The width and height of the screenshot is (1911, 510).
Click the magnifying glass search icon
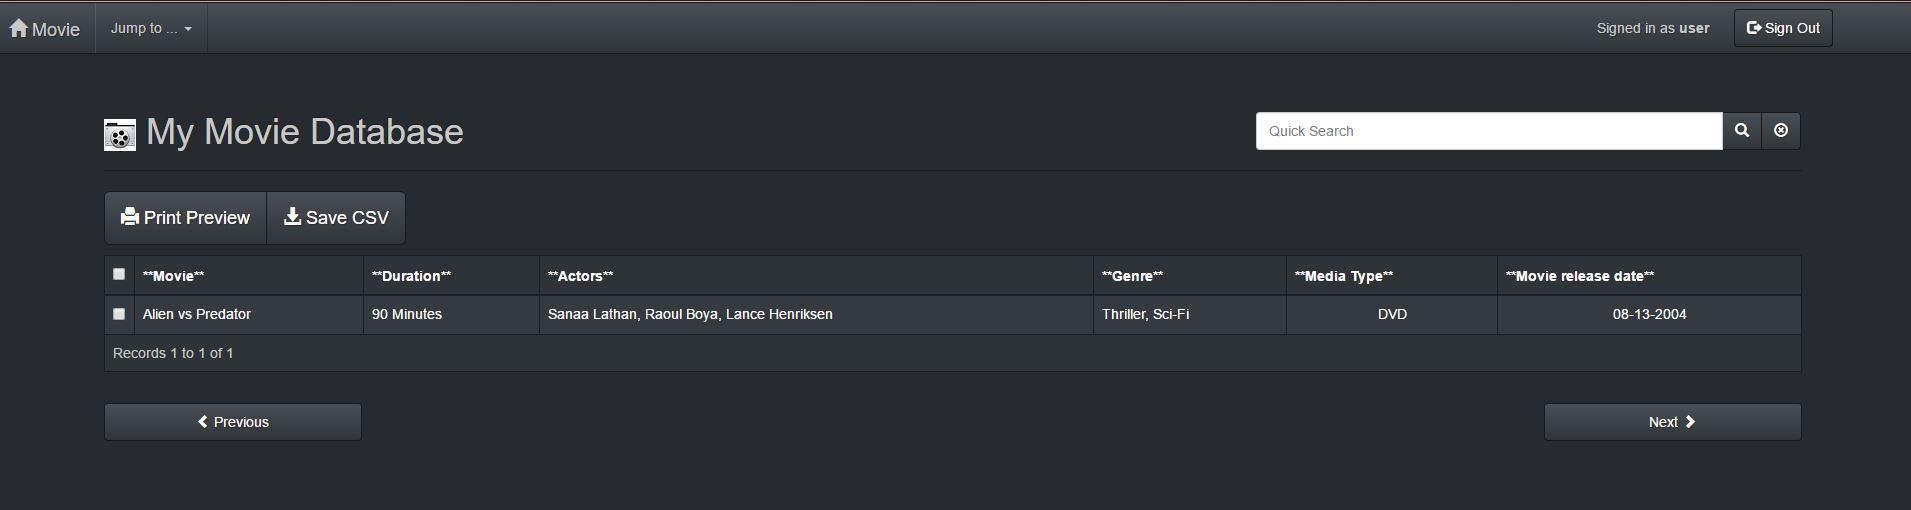pos(1741,131)
